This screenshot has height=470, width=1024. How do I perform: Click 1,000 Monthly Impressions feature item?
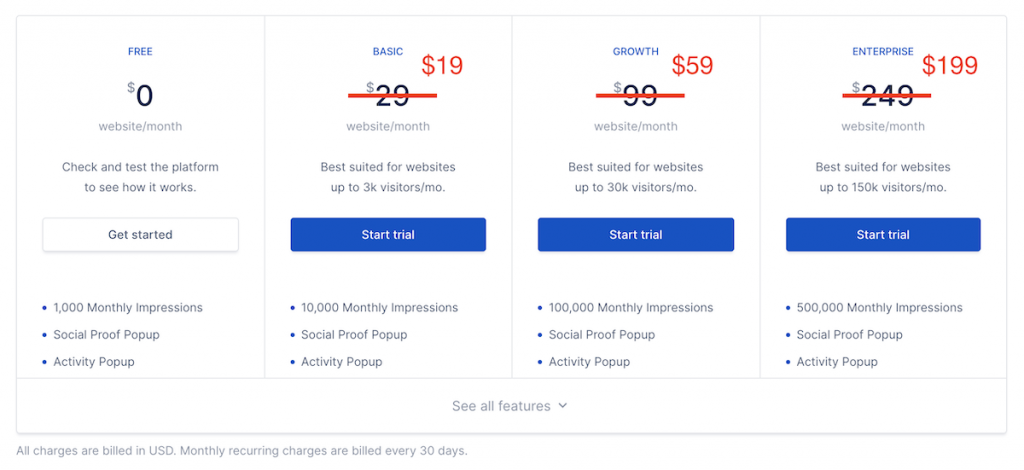click(x=128, y=307)
